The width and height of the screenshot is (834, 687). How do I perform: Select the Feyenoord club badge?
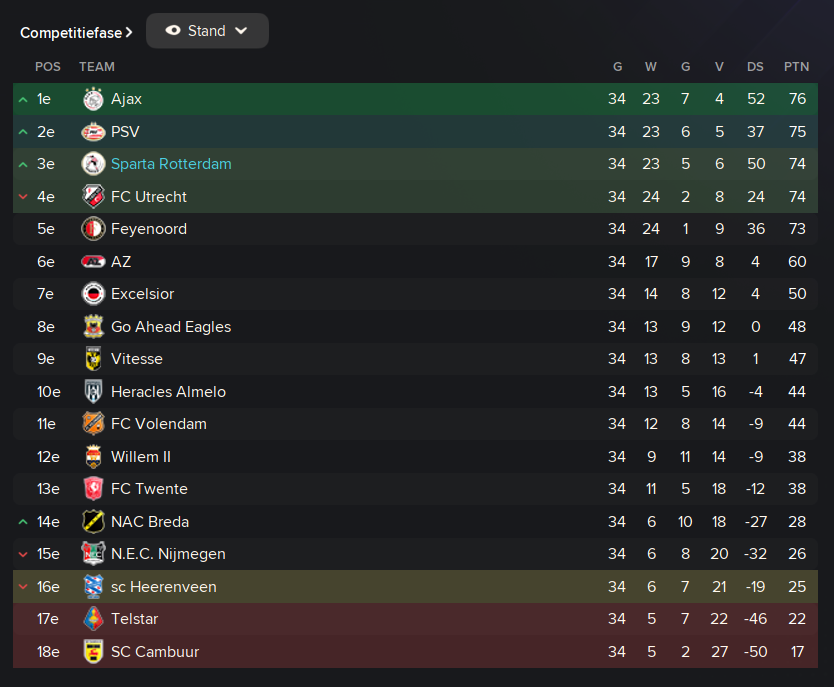[x=93, y=229]
